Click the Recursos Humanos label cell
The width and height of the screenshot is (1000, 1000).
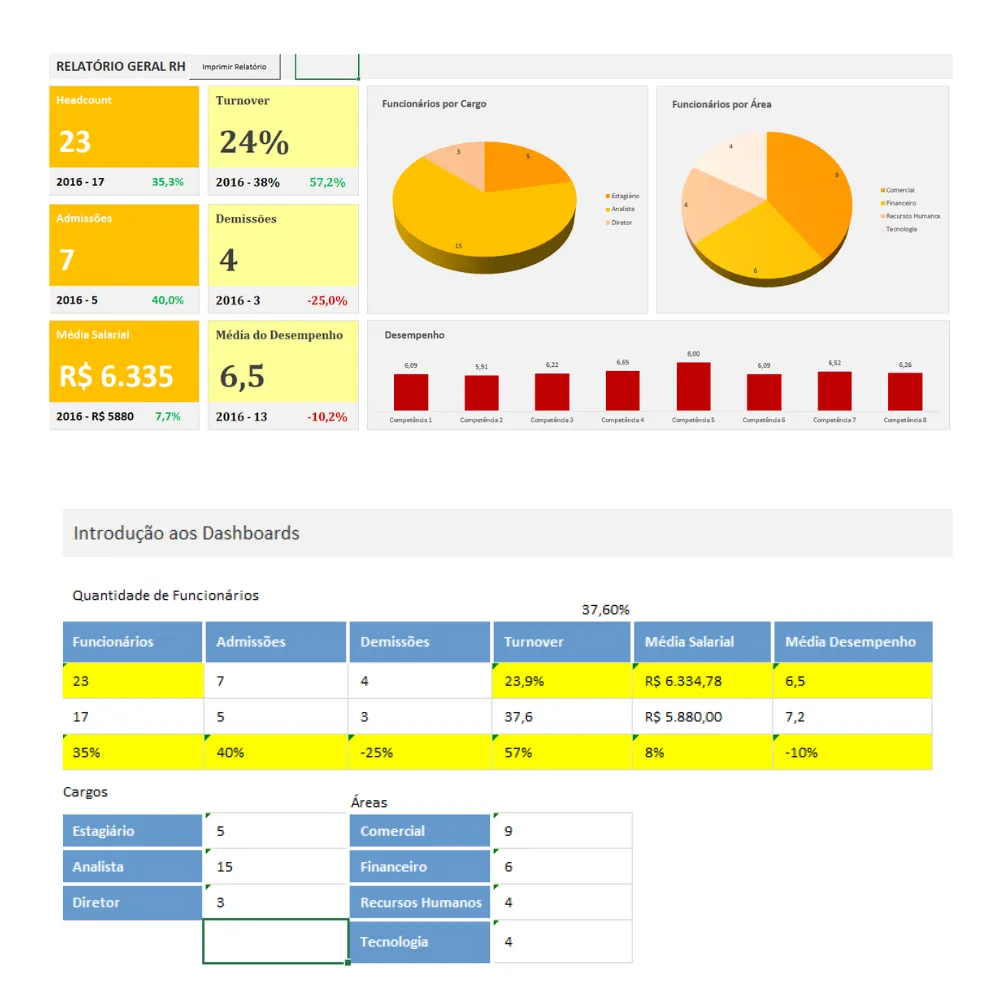[420, 902]
